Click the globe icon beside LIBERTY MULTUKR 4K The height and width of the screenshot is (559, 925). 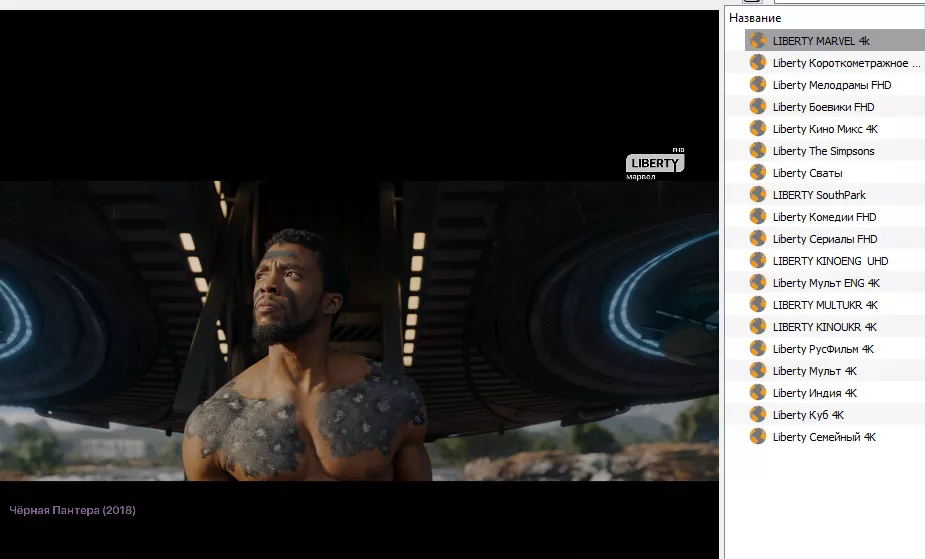click(x=757, y=305)
